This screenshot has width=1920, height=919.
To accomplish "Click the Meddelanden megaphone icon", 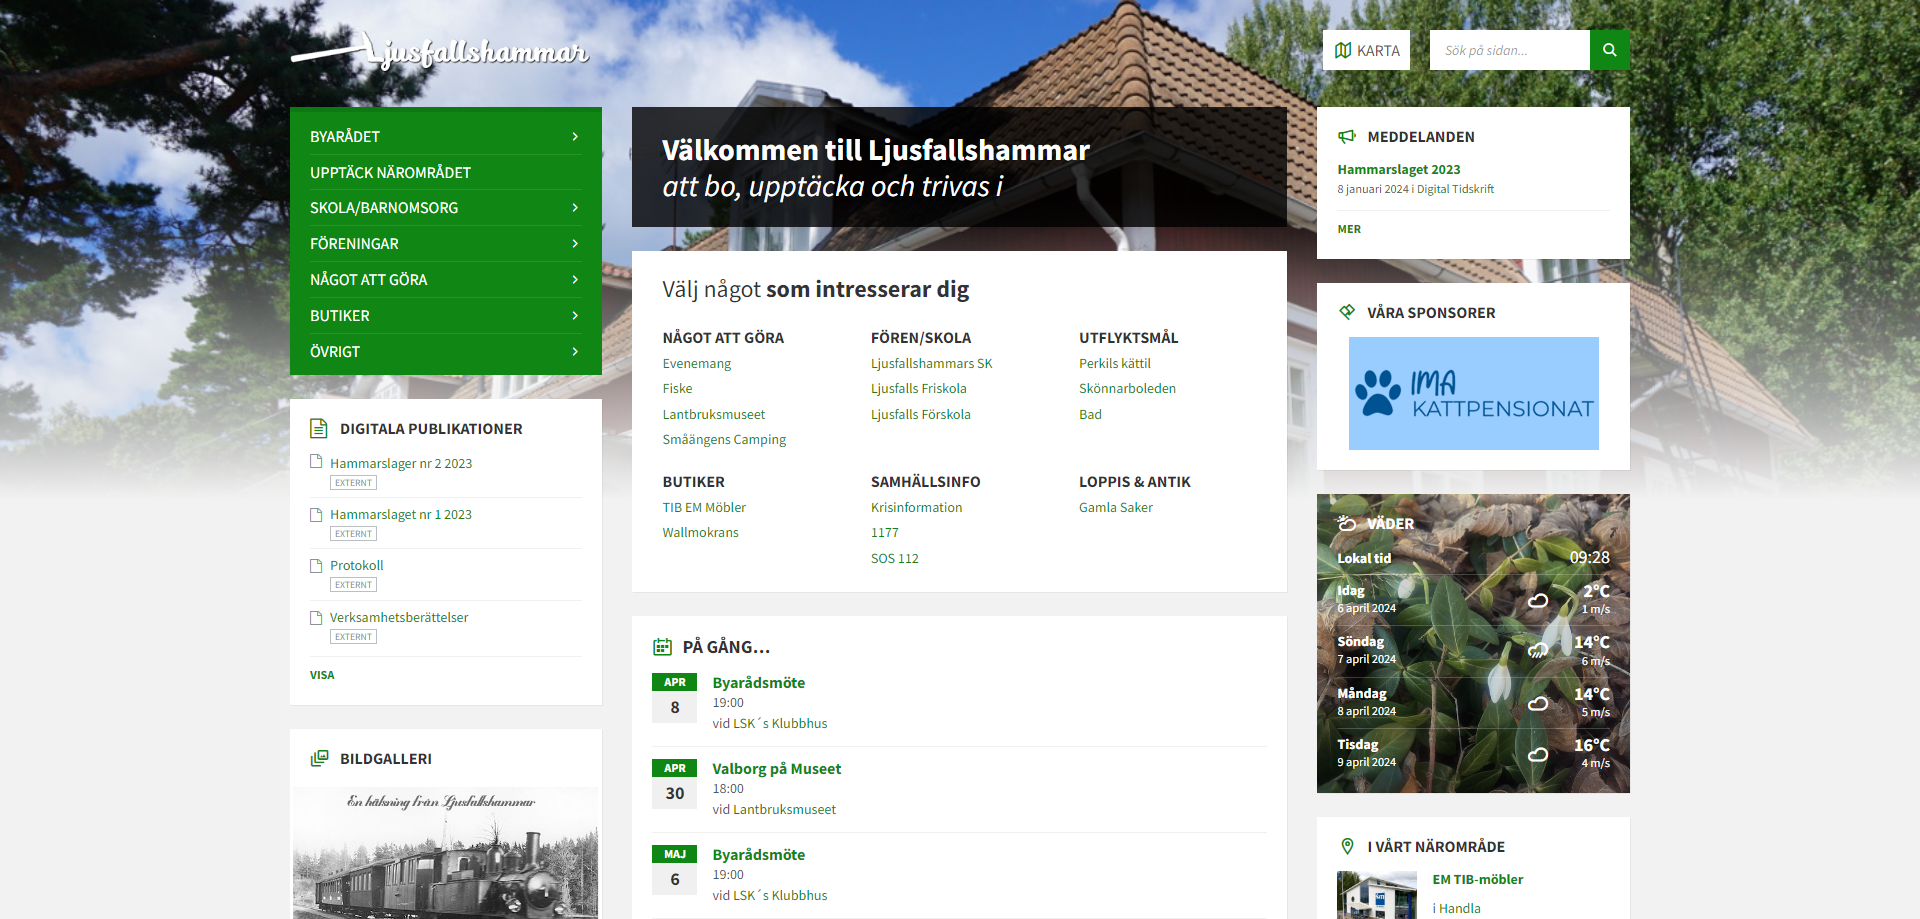I will 1347,137.
